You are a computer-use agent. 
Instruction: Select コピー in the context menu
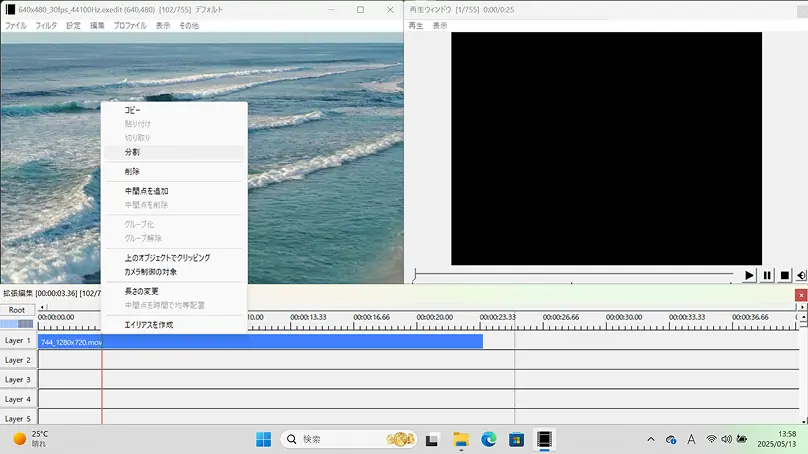174,110
